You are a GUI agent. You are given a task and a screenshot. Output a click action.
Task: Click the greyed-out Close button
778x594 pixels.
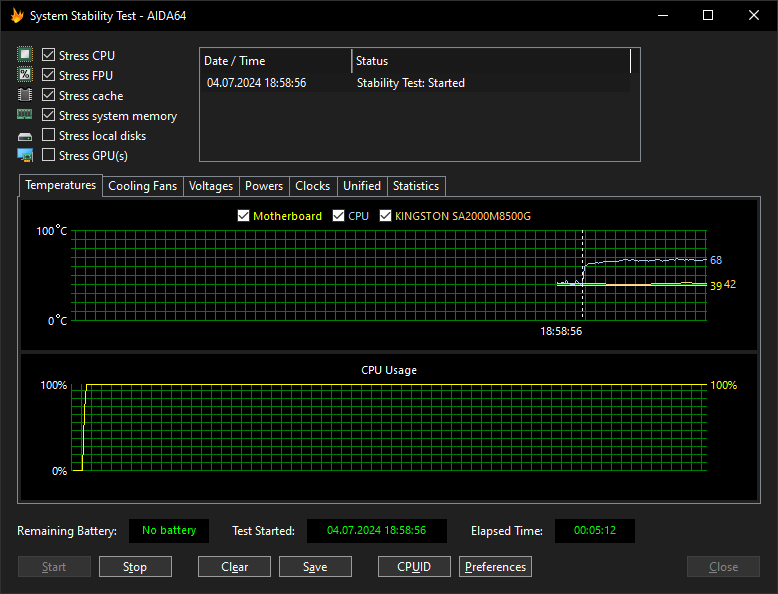click(x=723, y=567)
